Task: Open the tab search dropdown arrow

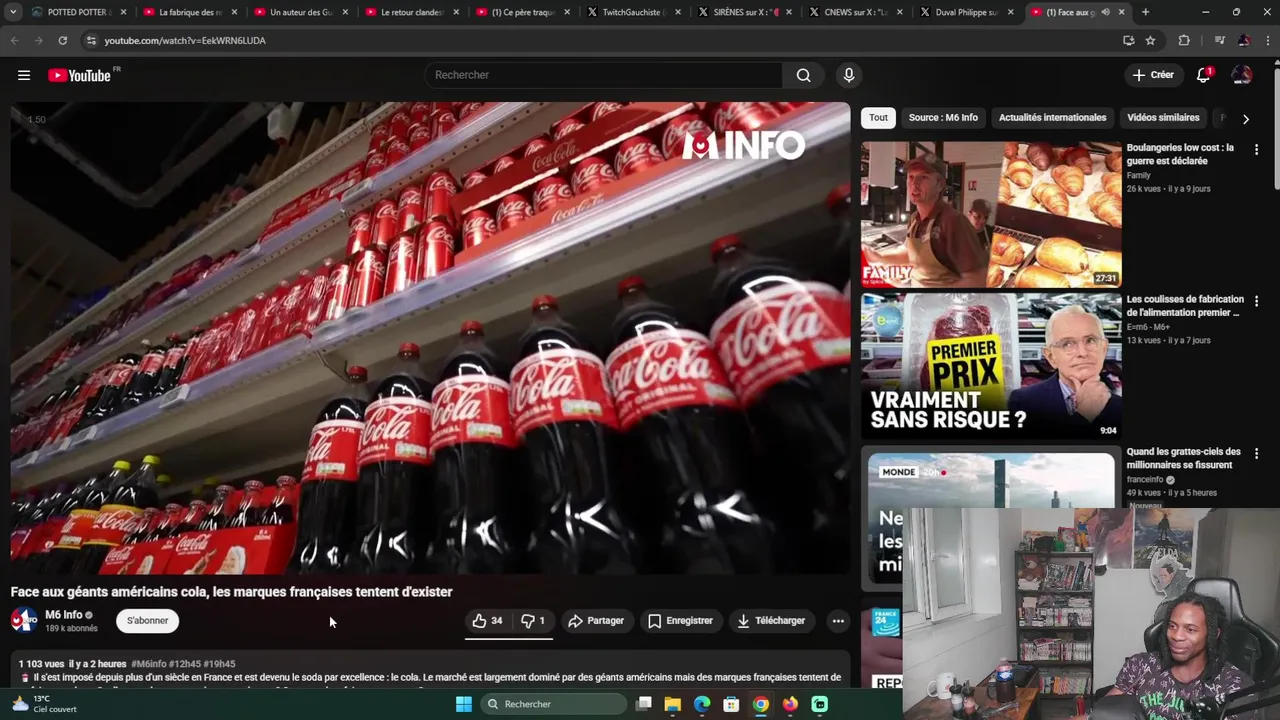Action: (13, 12)
